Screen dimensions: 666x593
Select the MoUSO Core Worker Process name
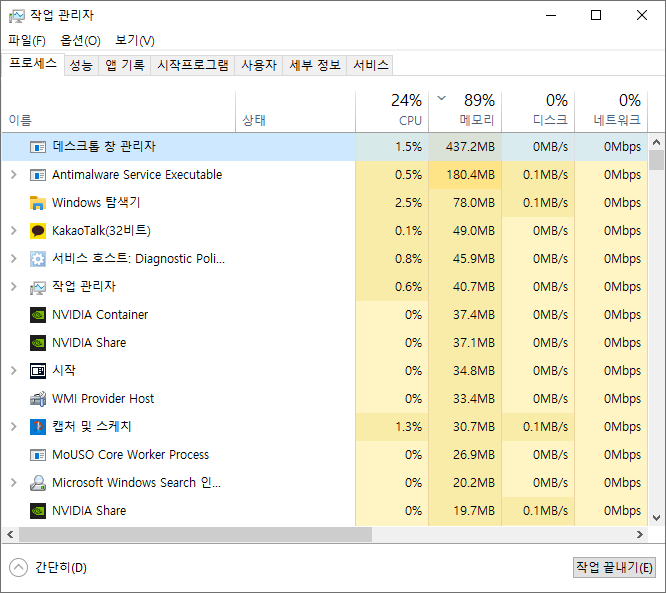[130, 455]
